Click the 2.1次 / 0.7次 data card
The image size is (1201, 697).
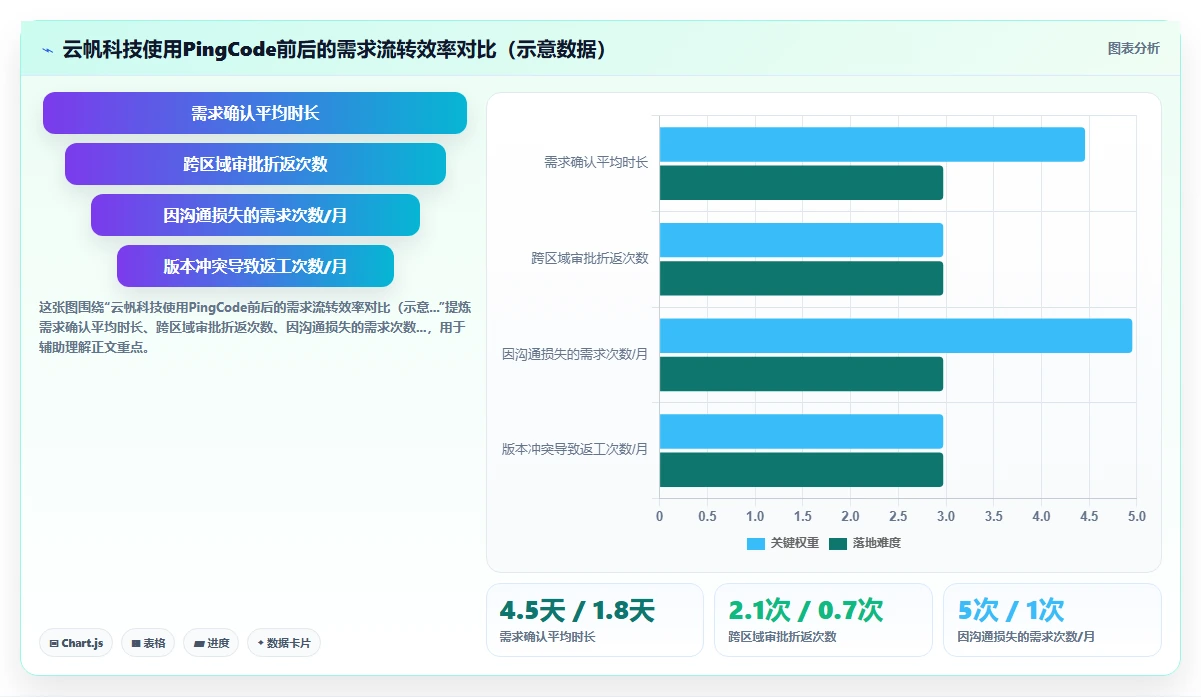click(823, 620)
